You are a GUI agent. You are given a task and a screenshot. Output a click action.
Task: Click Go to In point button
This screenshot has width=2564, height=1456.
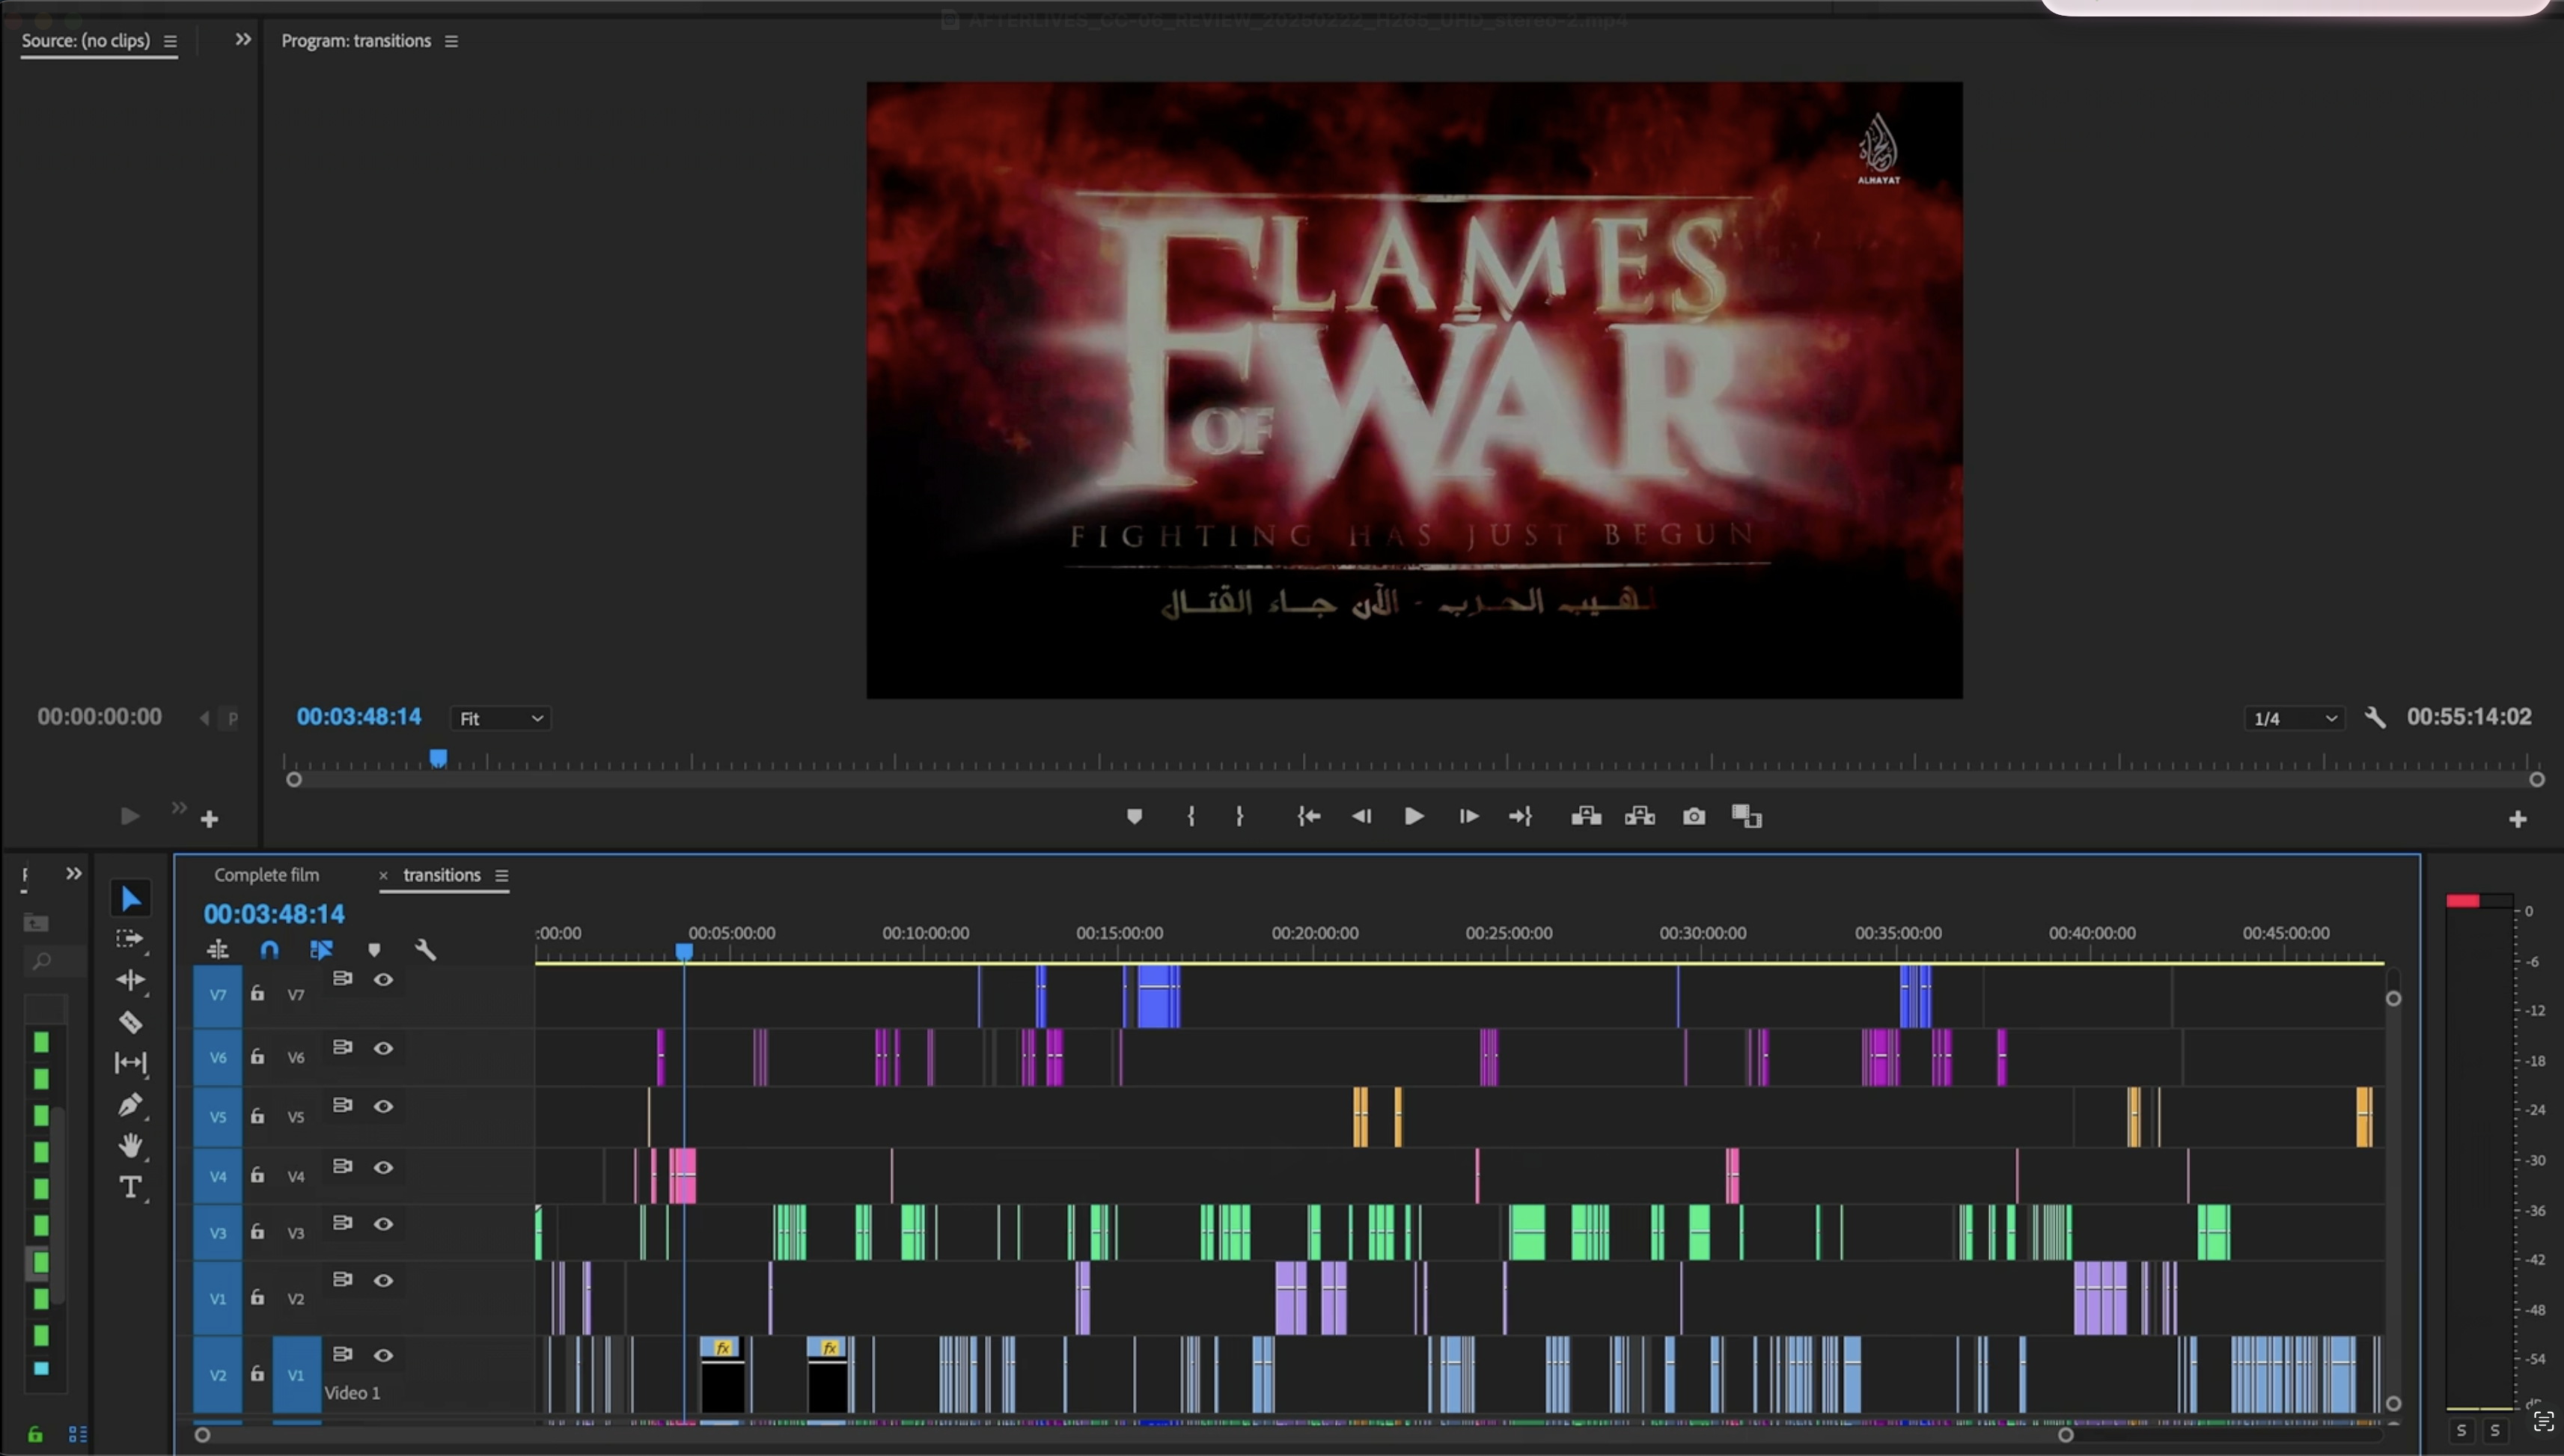[1308, 817]
